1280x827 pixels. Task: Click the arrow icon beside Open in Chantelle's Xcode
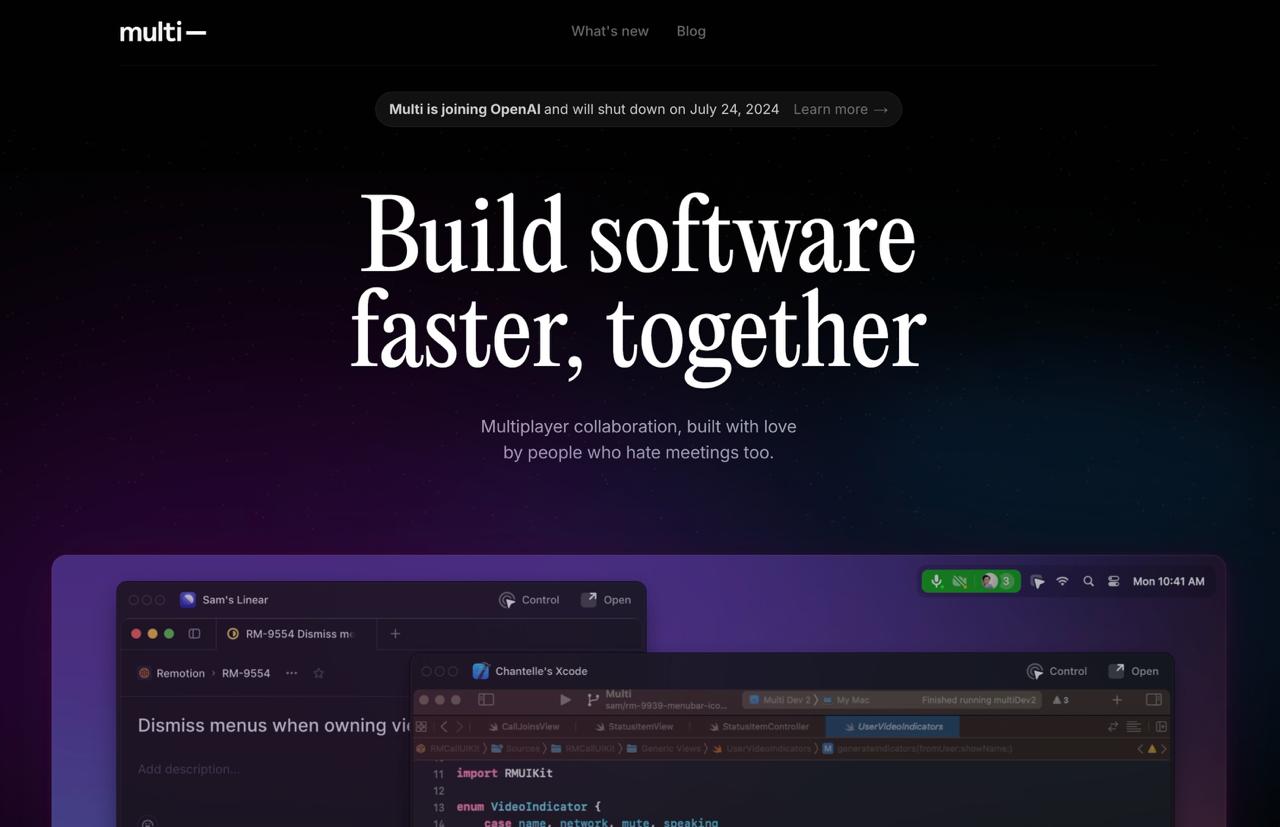click(x=1117, y=671)
